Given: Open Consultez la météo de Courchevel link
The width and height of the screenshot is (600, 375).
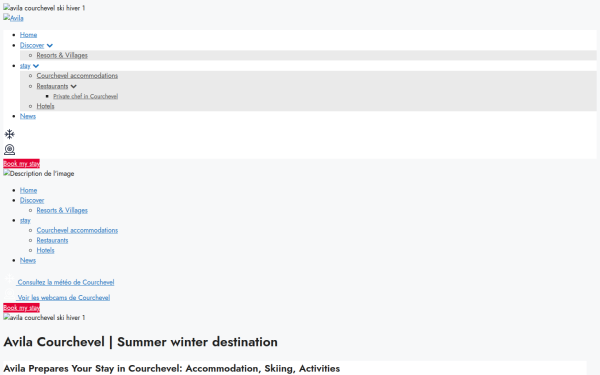Looking at the screenshot, I should pyautogui.click(x=66, y=282).
